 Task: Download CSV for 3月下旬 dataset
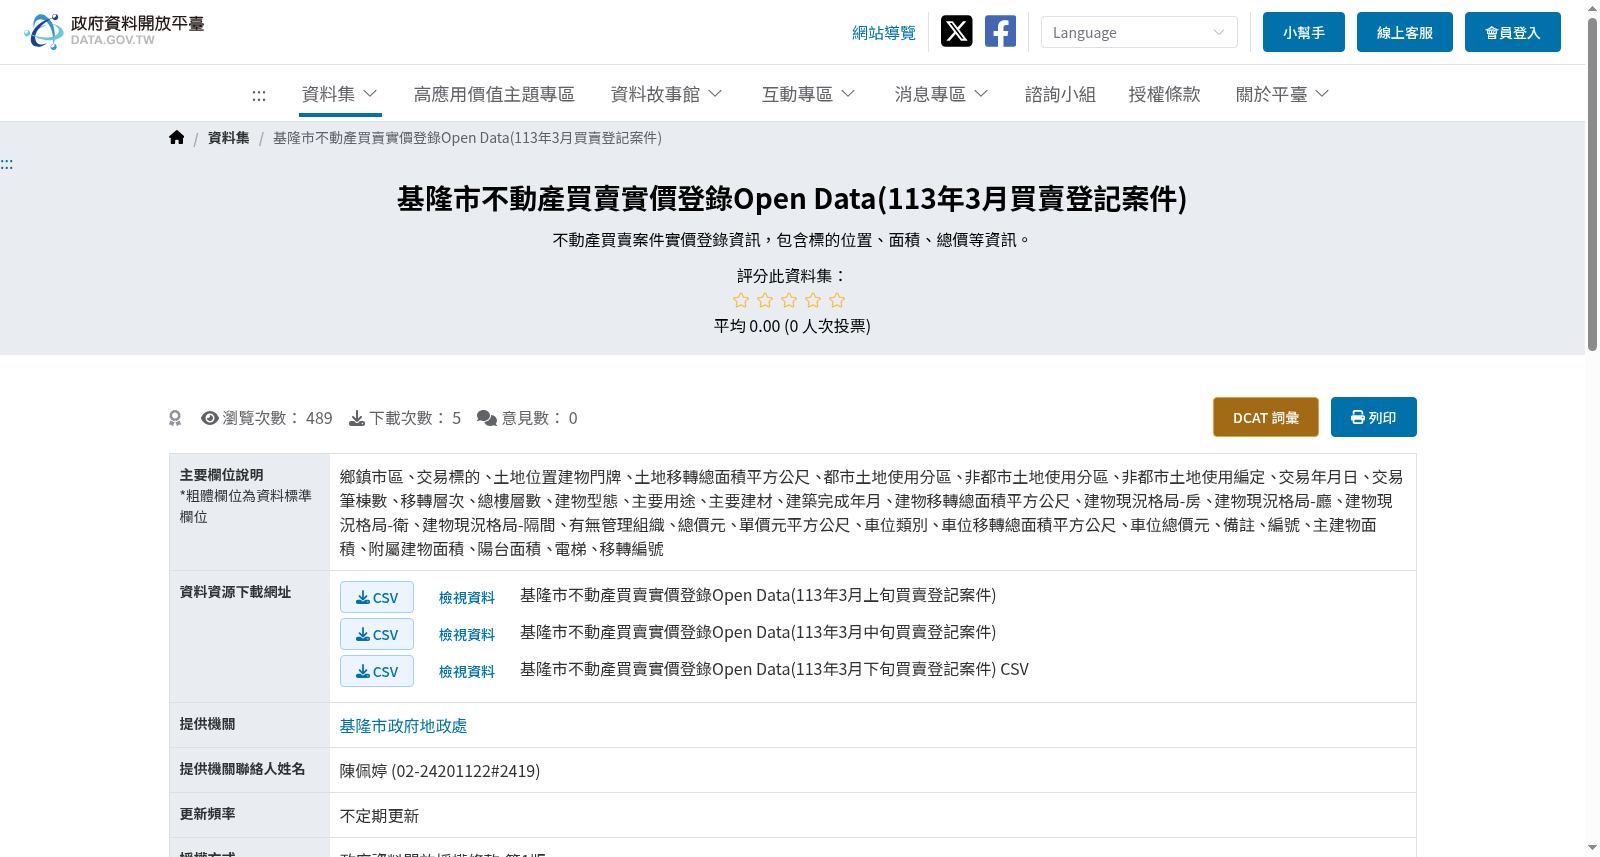click(377, 671)
